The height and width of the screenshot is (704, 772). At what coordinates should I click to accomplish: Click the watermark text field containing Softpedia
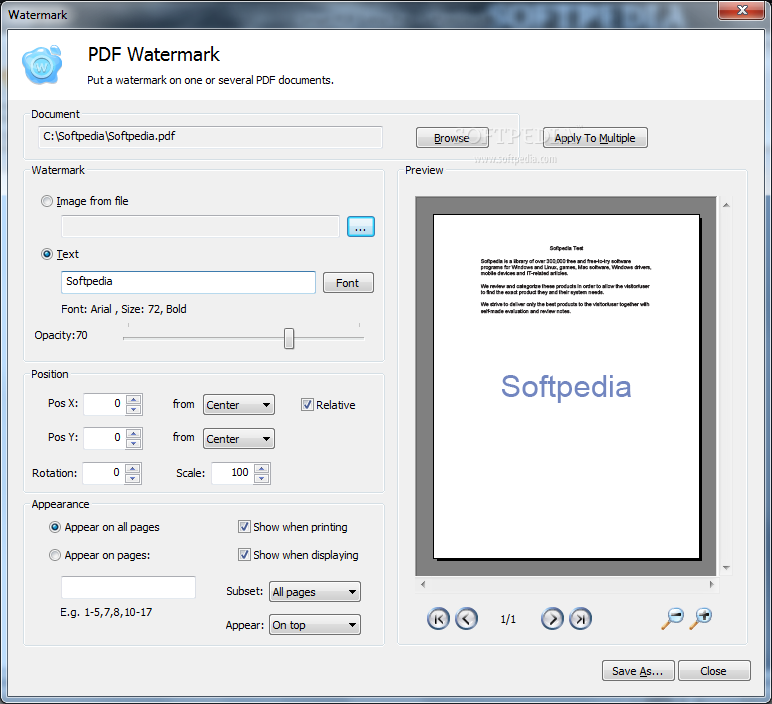pyautogui.click(x=188, y=282)
